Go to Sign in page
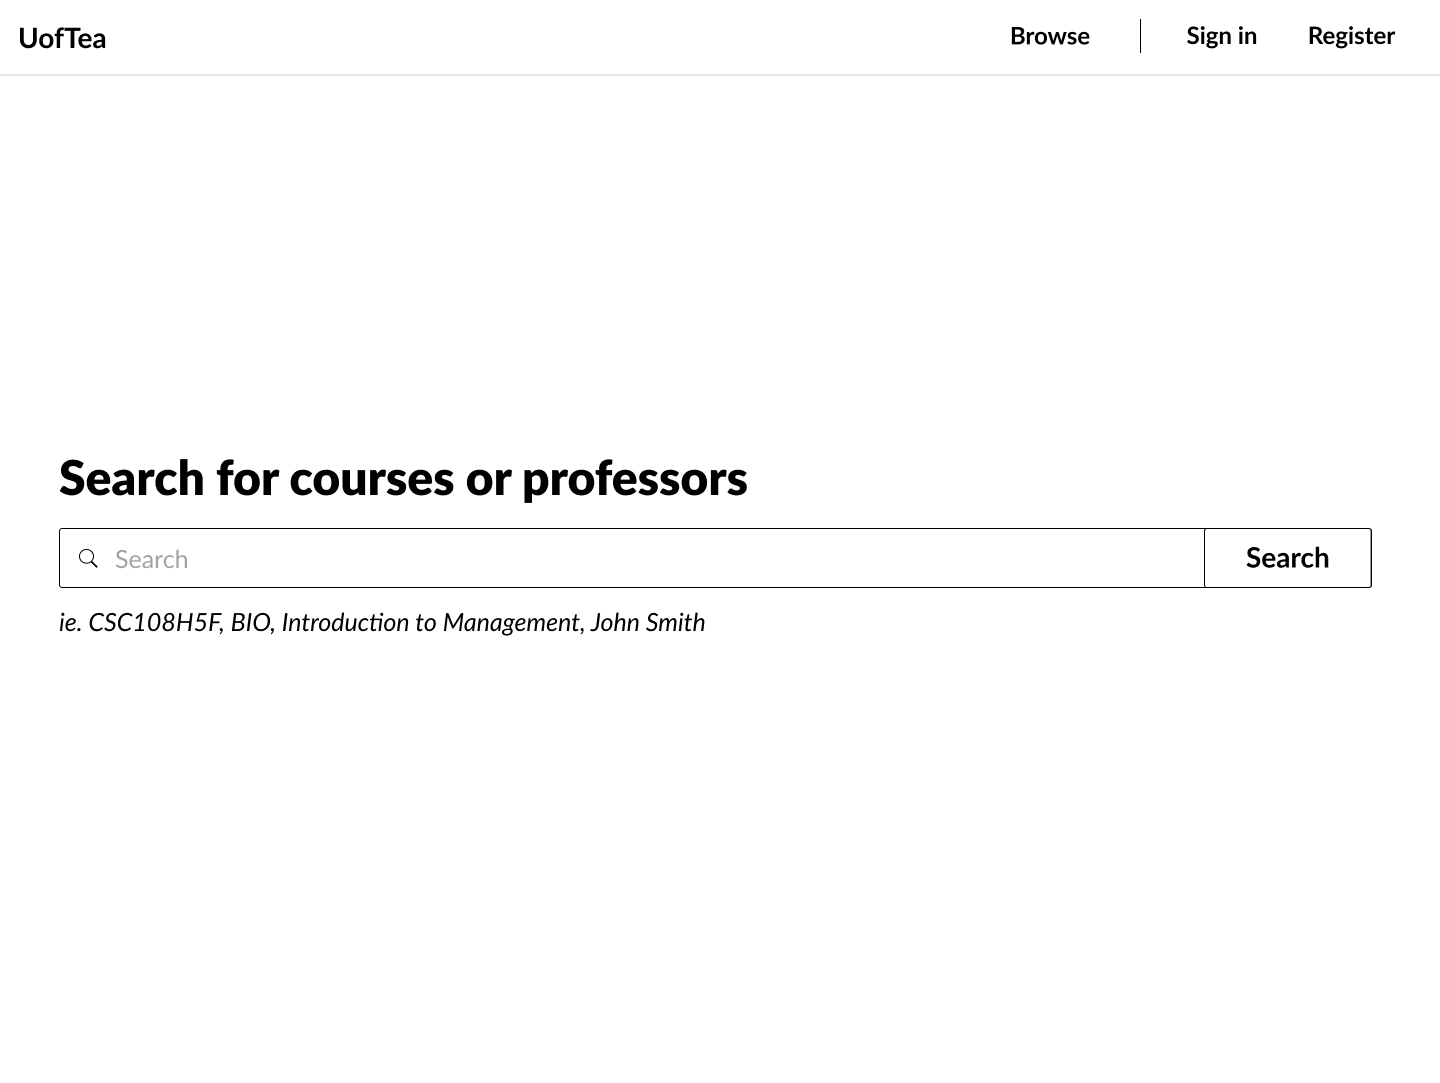Image resolution: width=1440 pixels, height=1083 pixels. coord(1221,36)
